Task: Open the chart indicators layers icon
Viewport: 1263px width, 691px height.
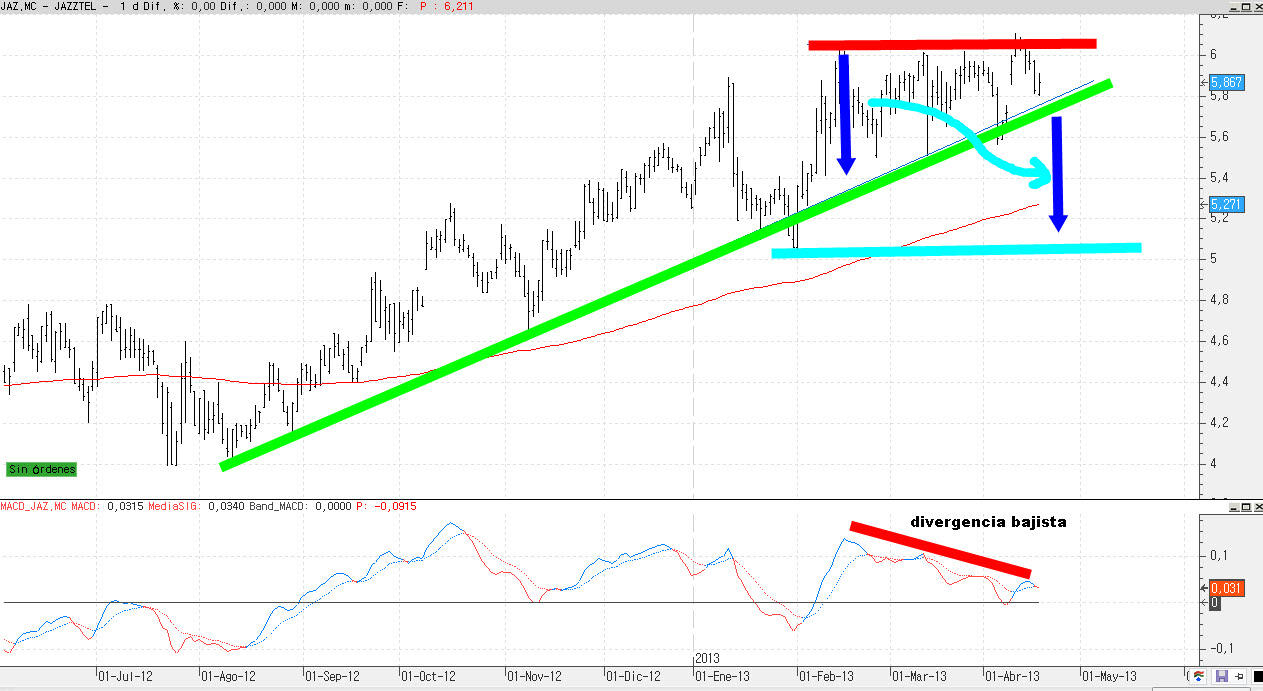Action: 1198,677
